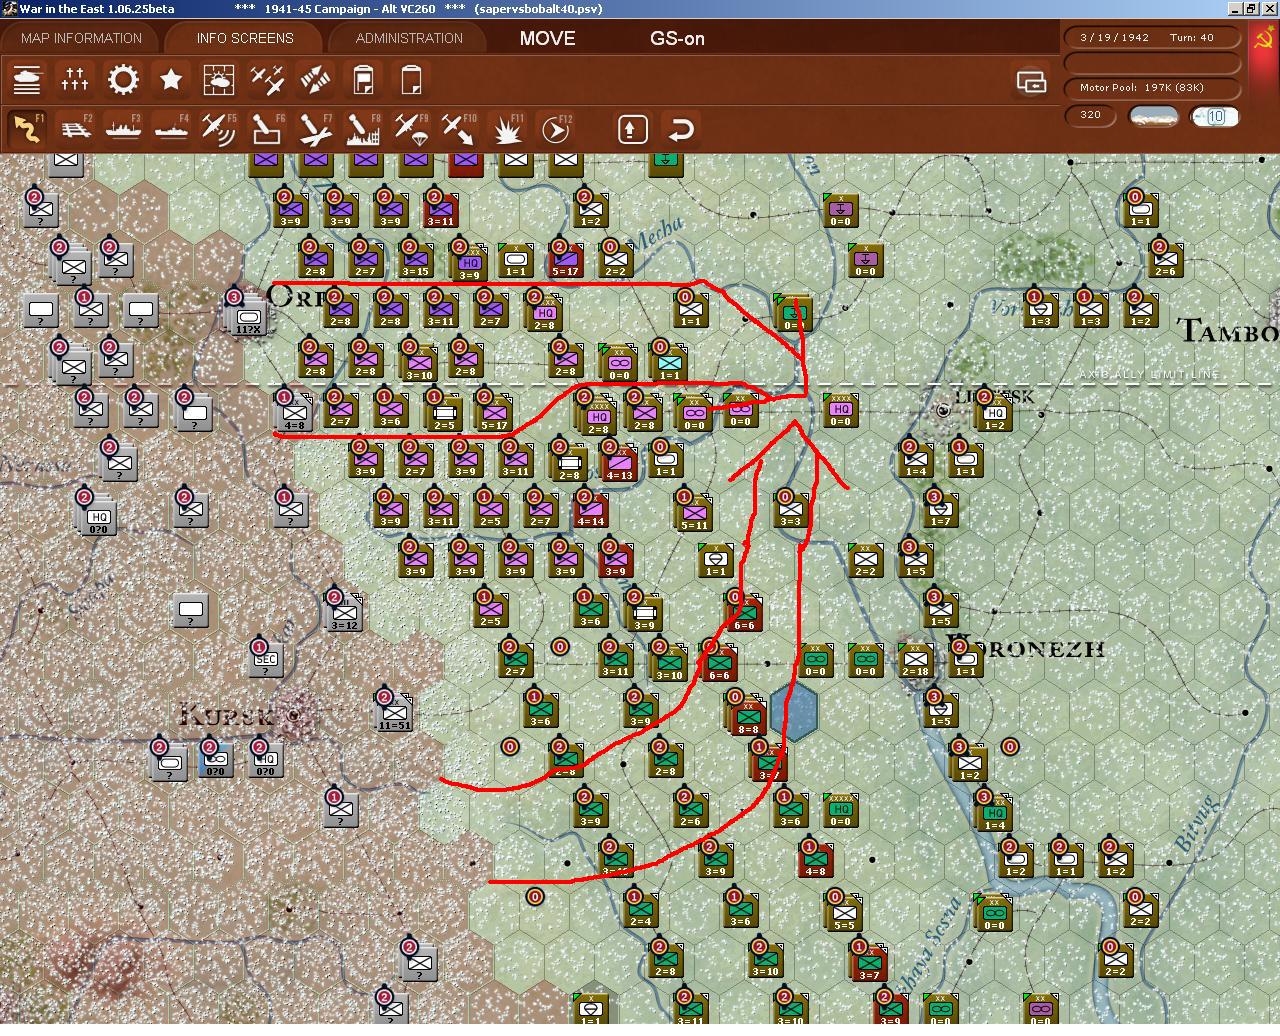The height and width of the screenshot is (1036, 1280).
Task: Open the ground units order-of-battle tank icon
Action: pos(27,79)
